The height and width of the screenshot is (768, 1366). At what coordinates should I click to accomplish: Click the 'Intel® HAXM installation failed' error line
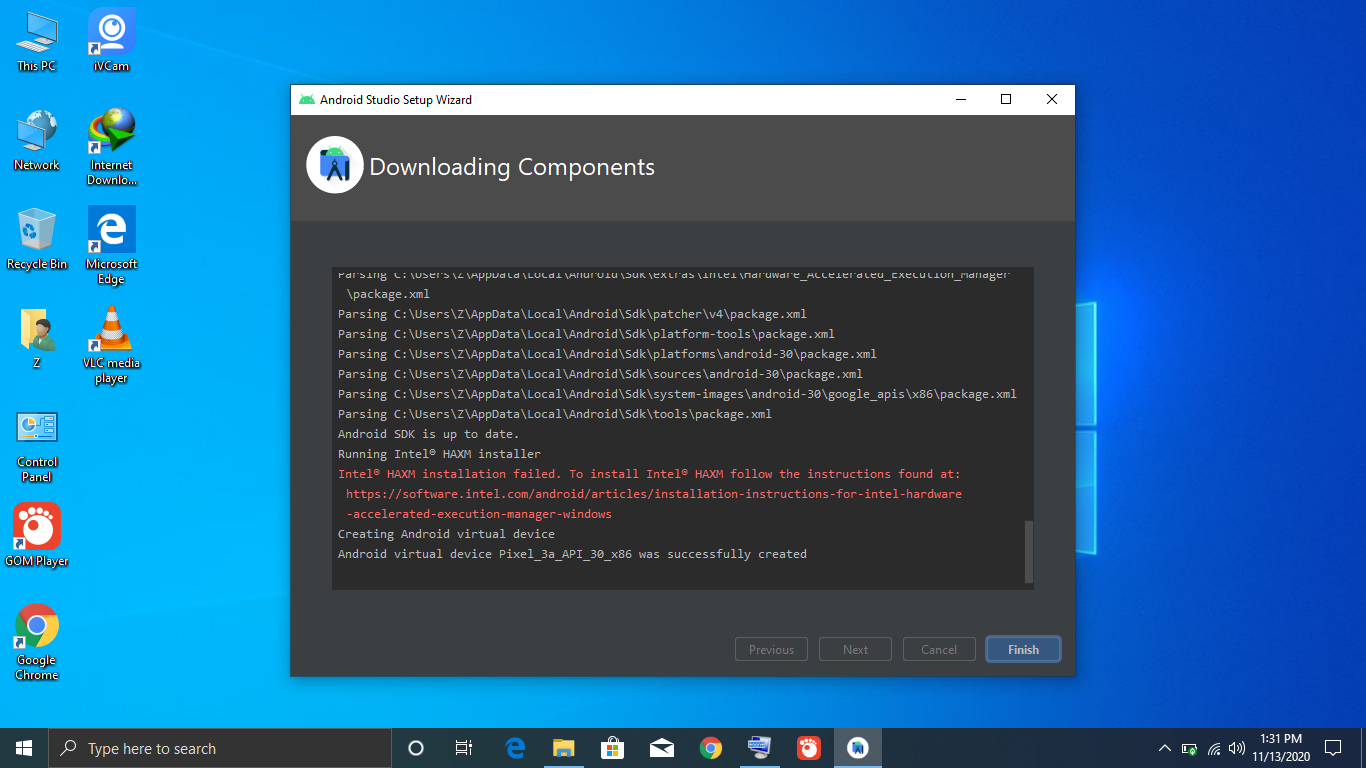point(649,474)
